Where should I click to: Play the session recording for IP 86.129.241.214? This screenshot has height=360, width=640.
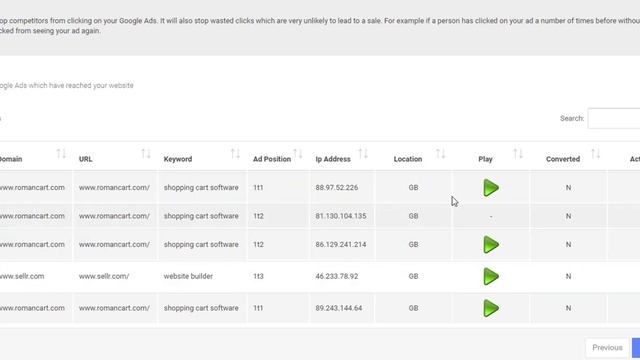tap(491, 244)
